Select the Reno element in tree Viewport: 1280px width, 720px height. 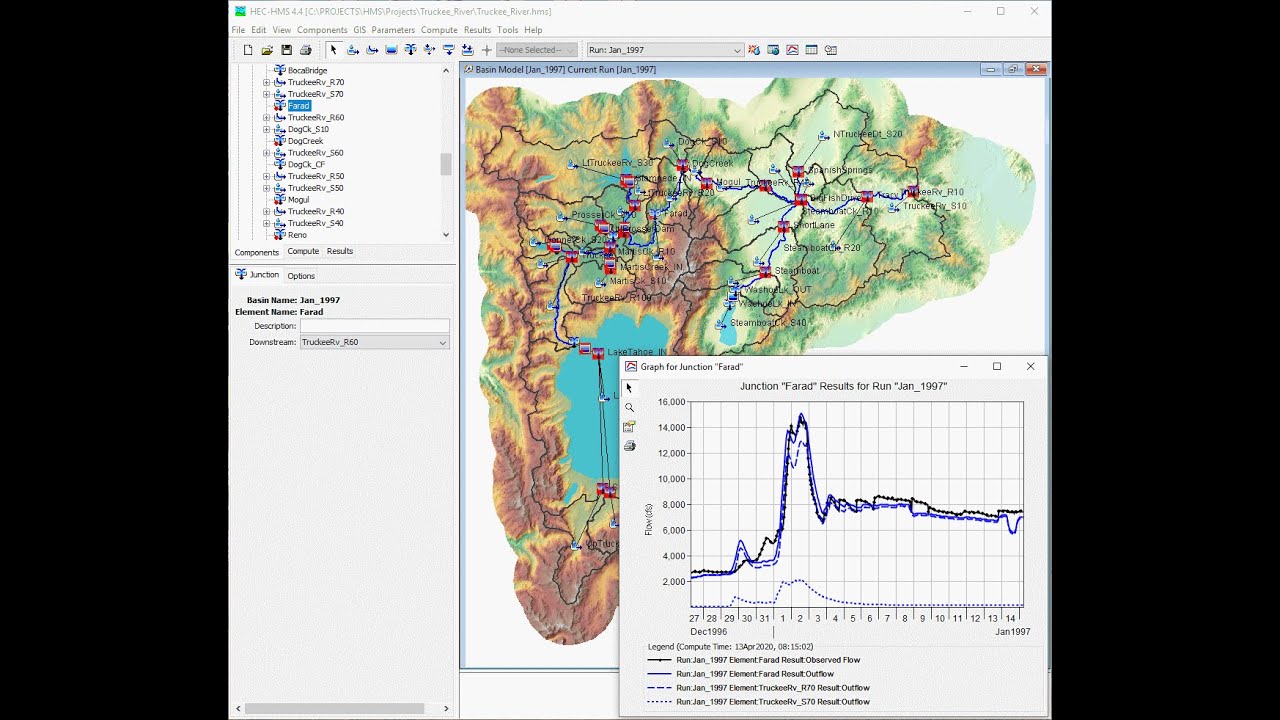(x=297, y=235)
